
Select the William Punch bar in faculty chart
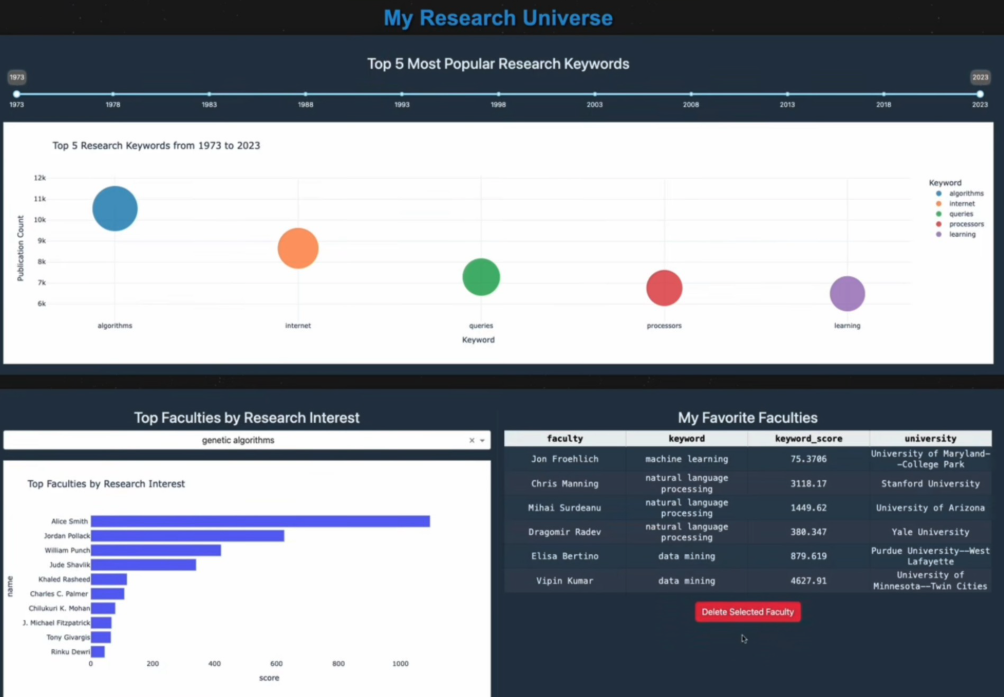coord(156,550)
